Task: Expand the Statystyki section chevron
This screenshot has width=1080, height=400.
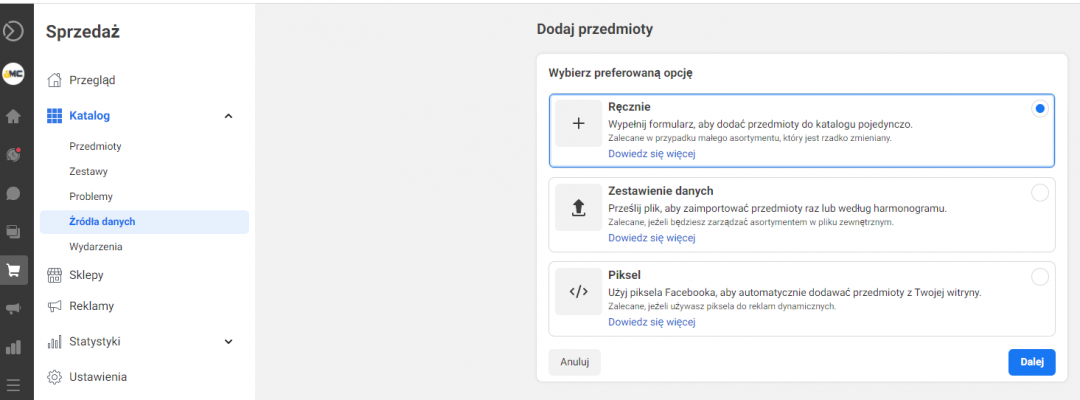Action: (228, 342)
